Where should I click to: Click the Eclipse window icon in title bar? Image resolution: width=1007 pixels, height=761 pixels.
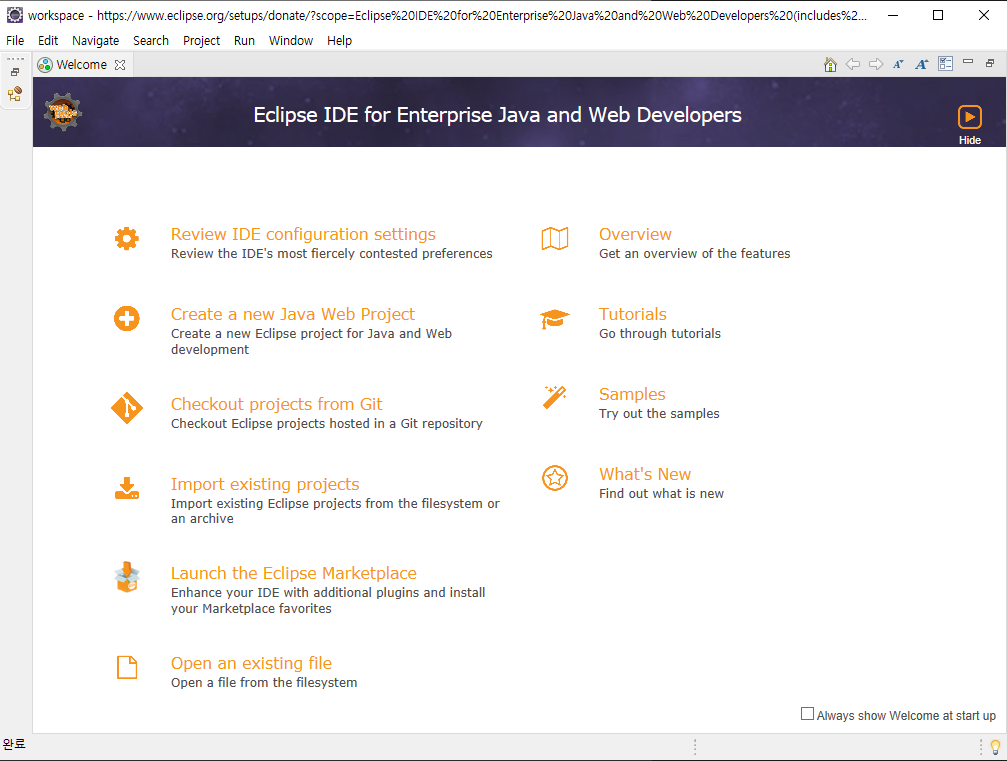click(14, 15)
